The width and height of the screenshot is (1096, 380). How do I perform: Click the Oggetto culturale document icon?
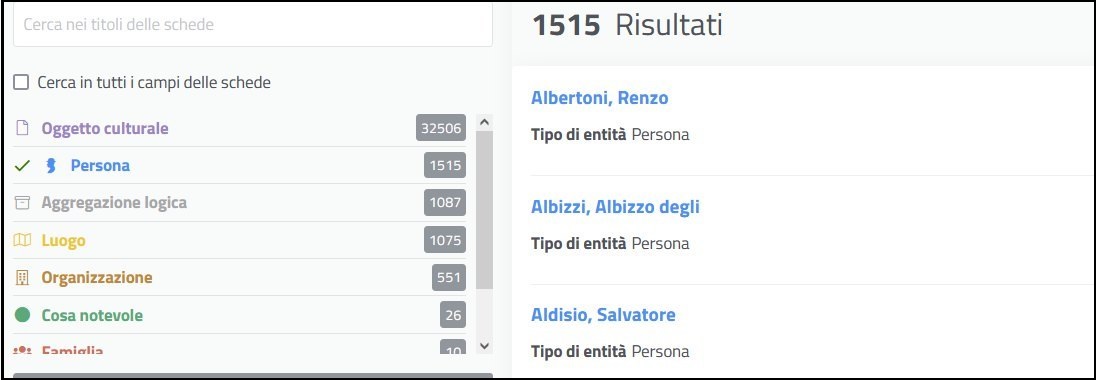(22, 129)
